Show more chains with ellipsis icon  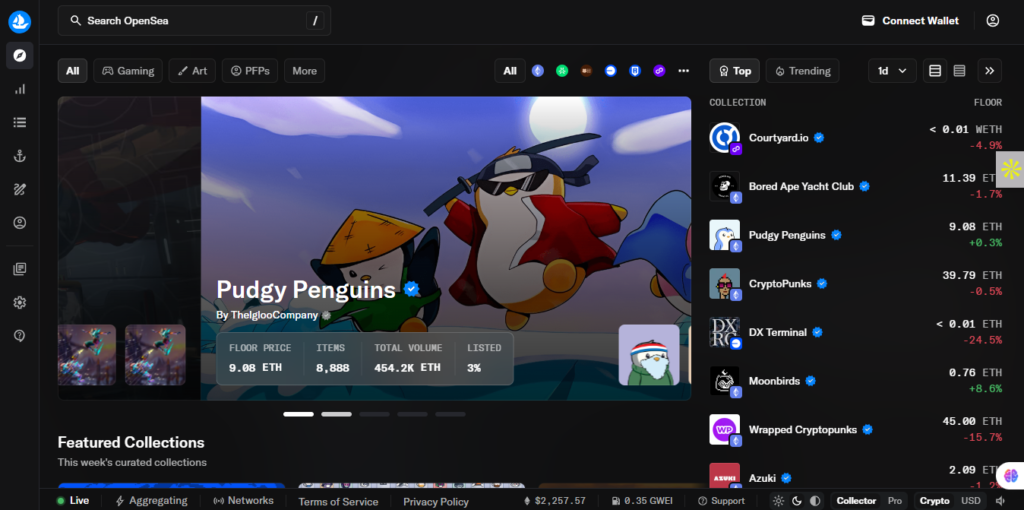click(x=684, y=71)
